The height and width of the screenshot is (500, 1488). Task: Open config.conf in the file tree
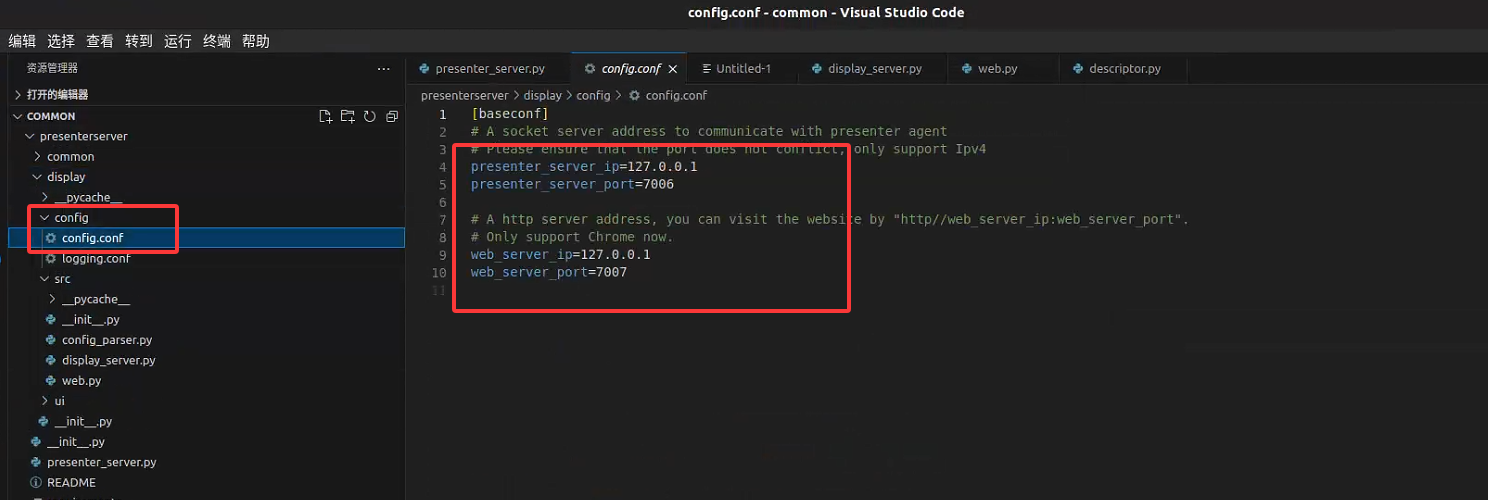point(206,238)
